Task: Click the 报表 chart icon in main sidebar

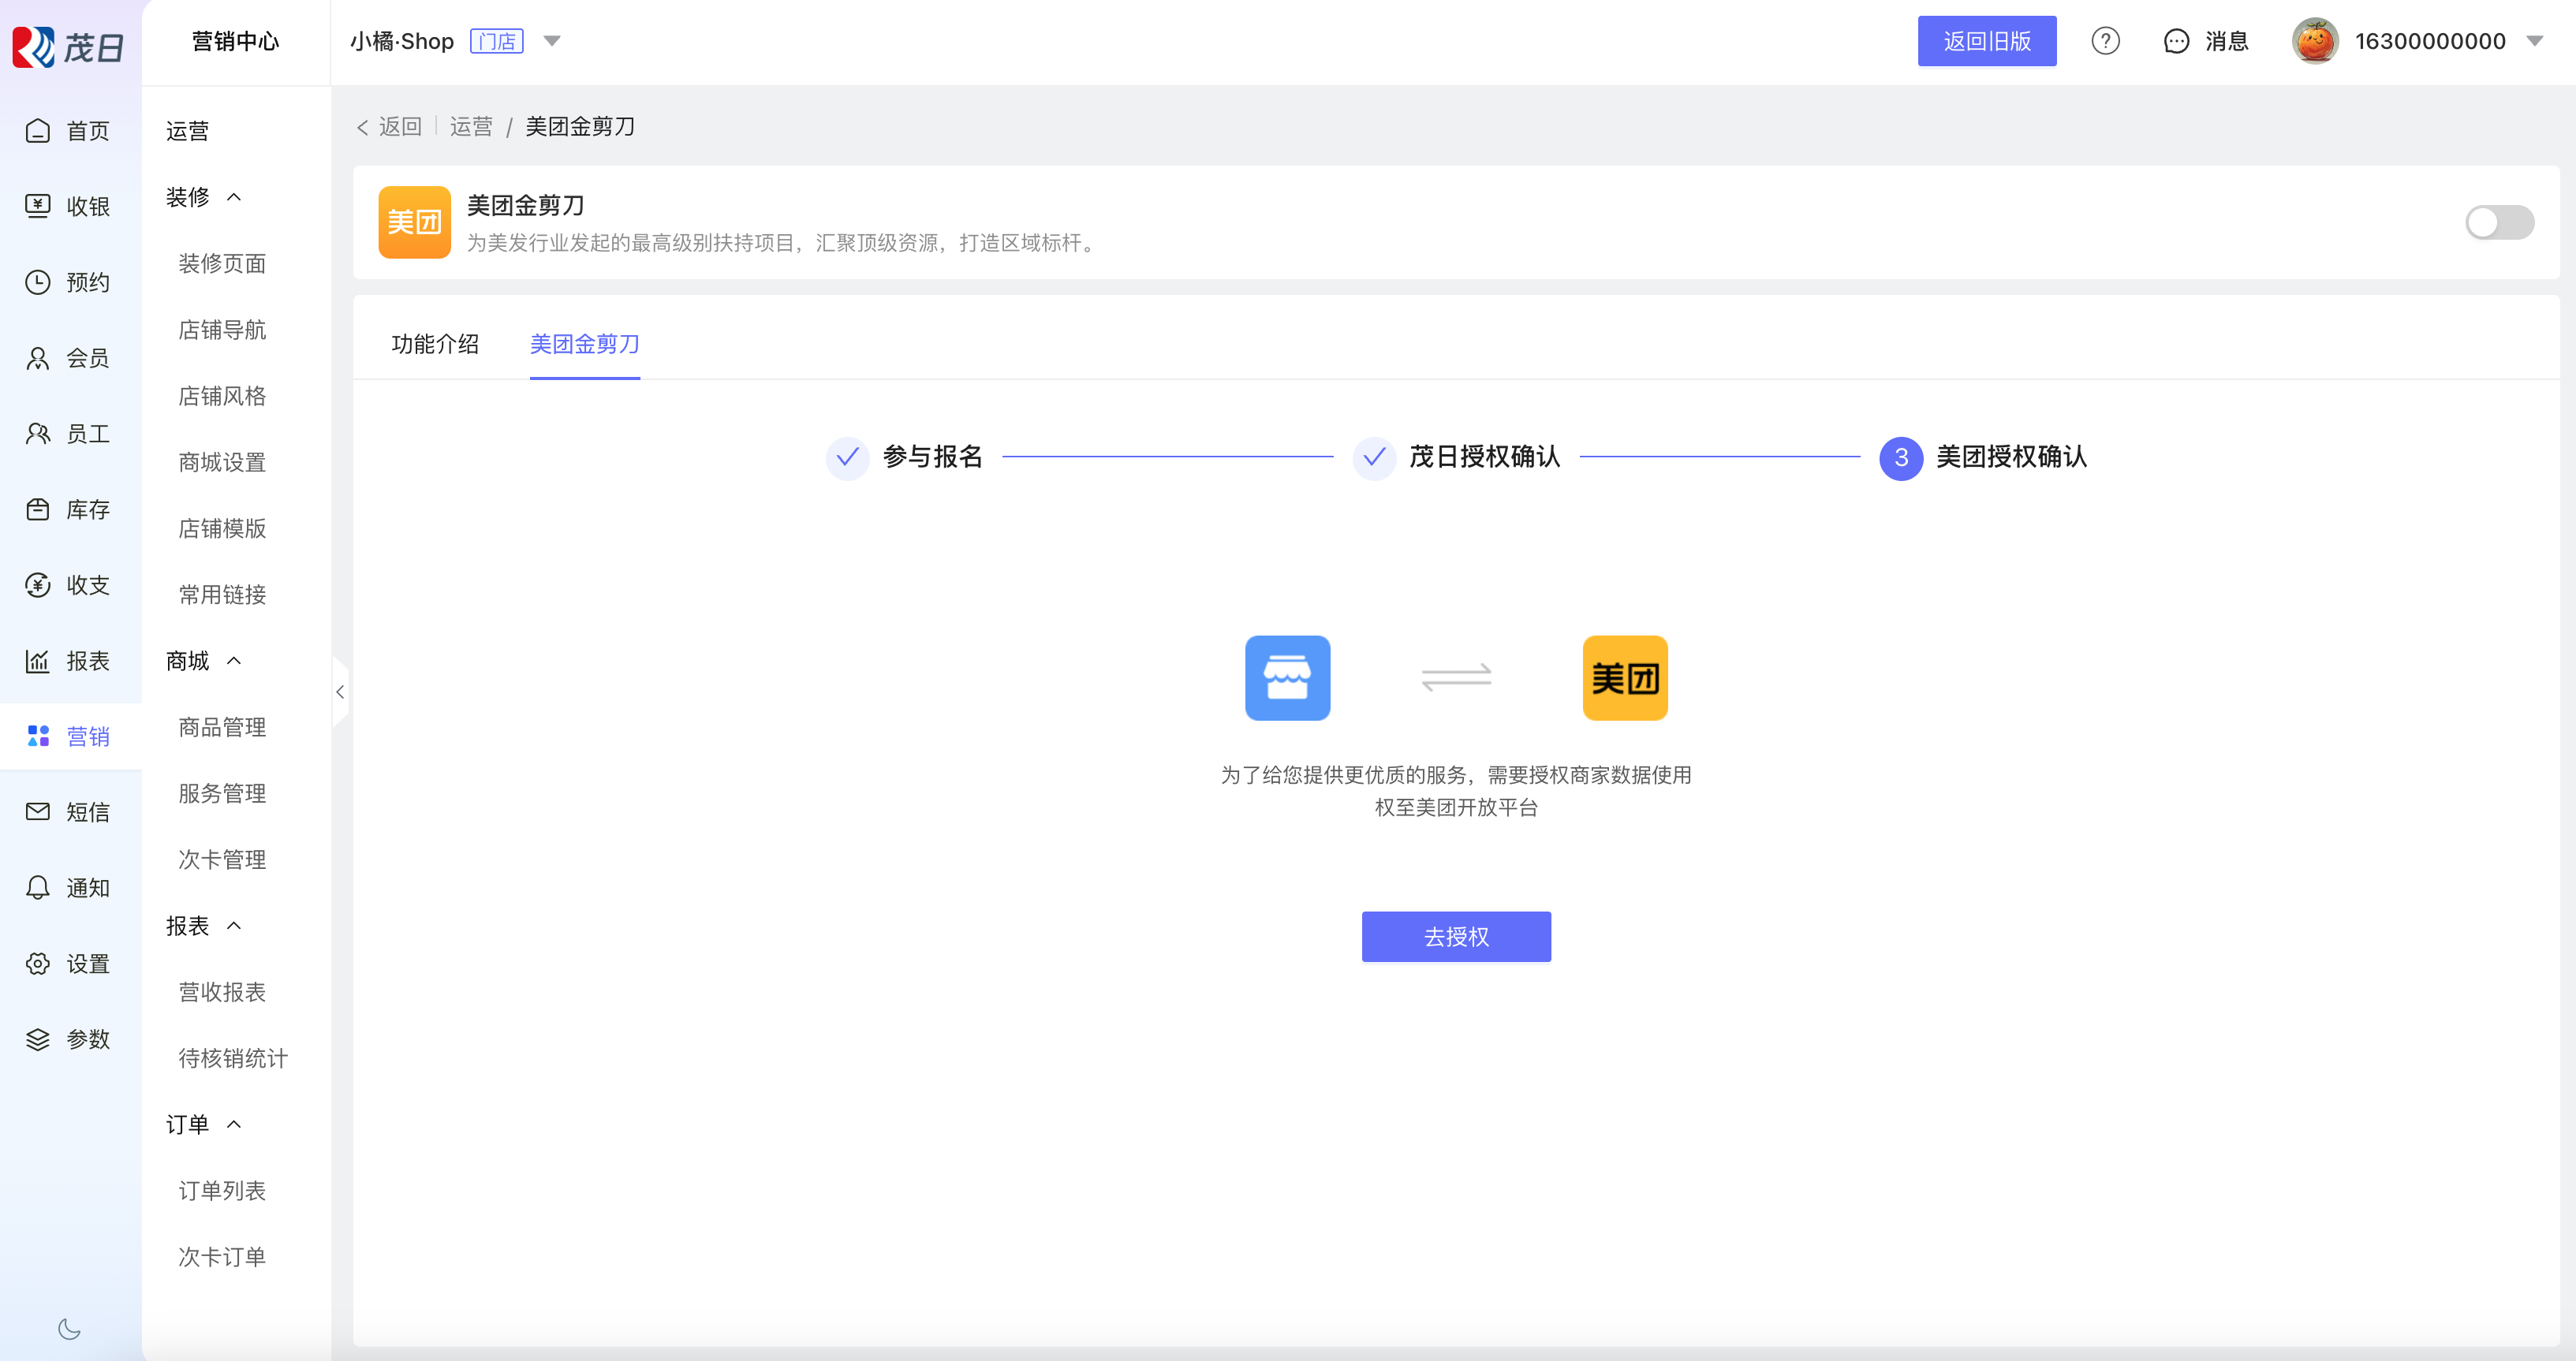Action: [38, 661]
